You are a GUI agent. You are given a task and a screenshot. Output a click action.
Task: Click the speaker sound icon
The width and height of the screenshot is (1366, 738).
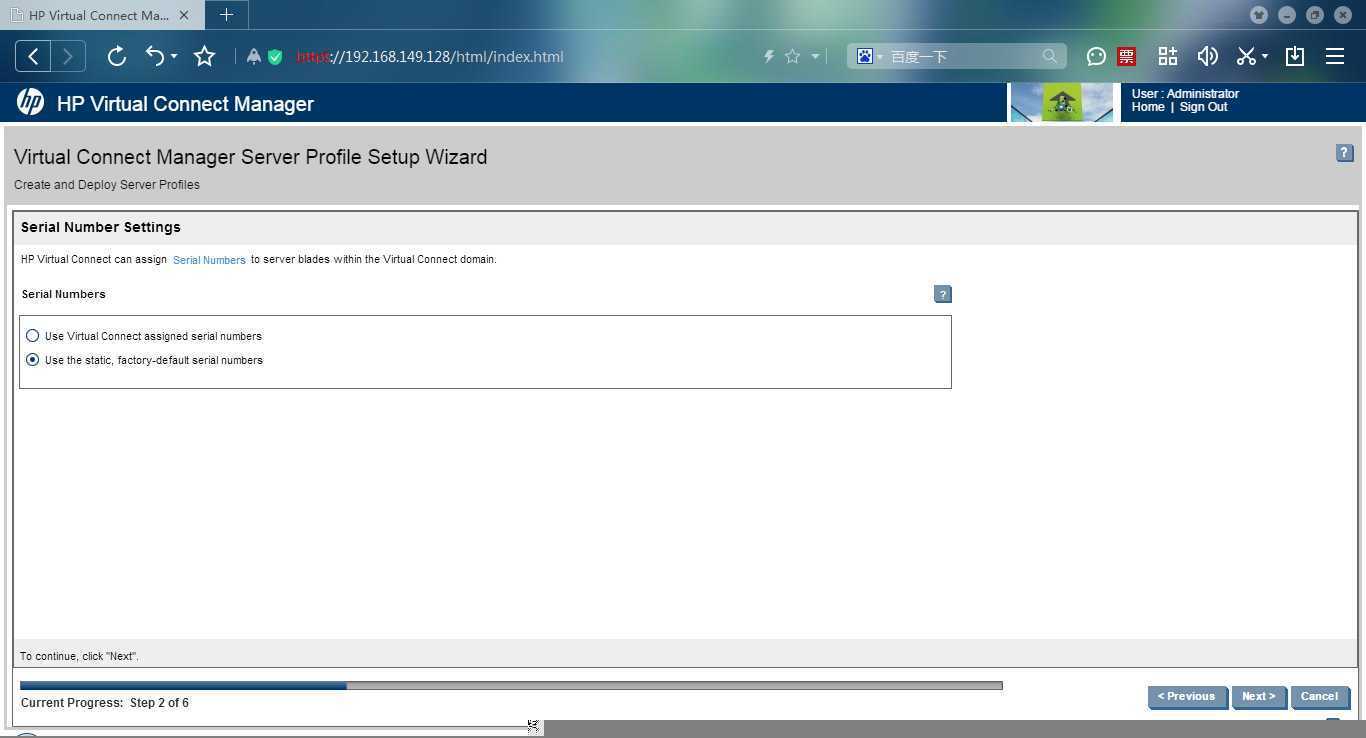pos(1208,57)
